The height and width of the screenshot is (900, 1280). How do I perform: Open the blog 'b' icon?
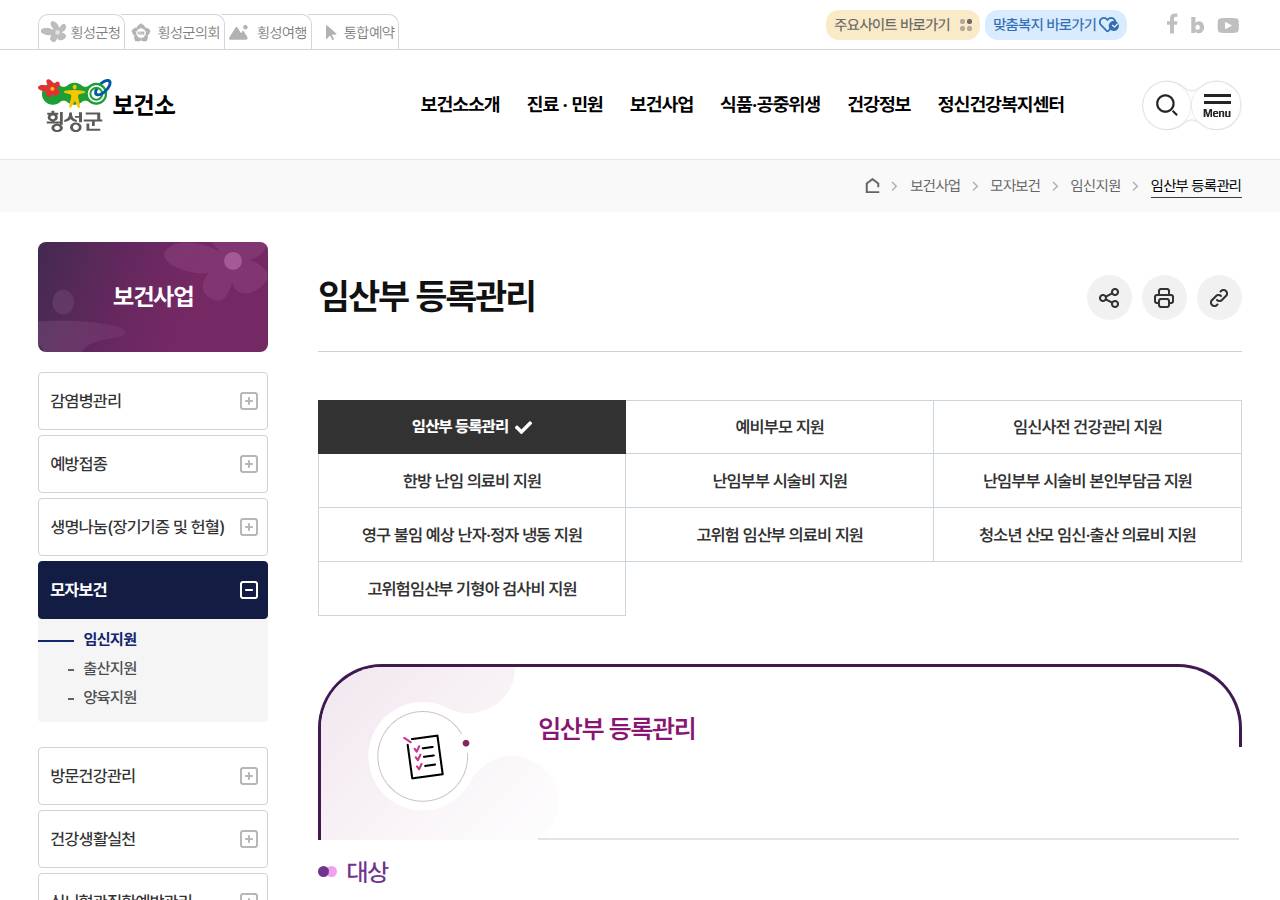1197,26
